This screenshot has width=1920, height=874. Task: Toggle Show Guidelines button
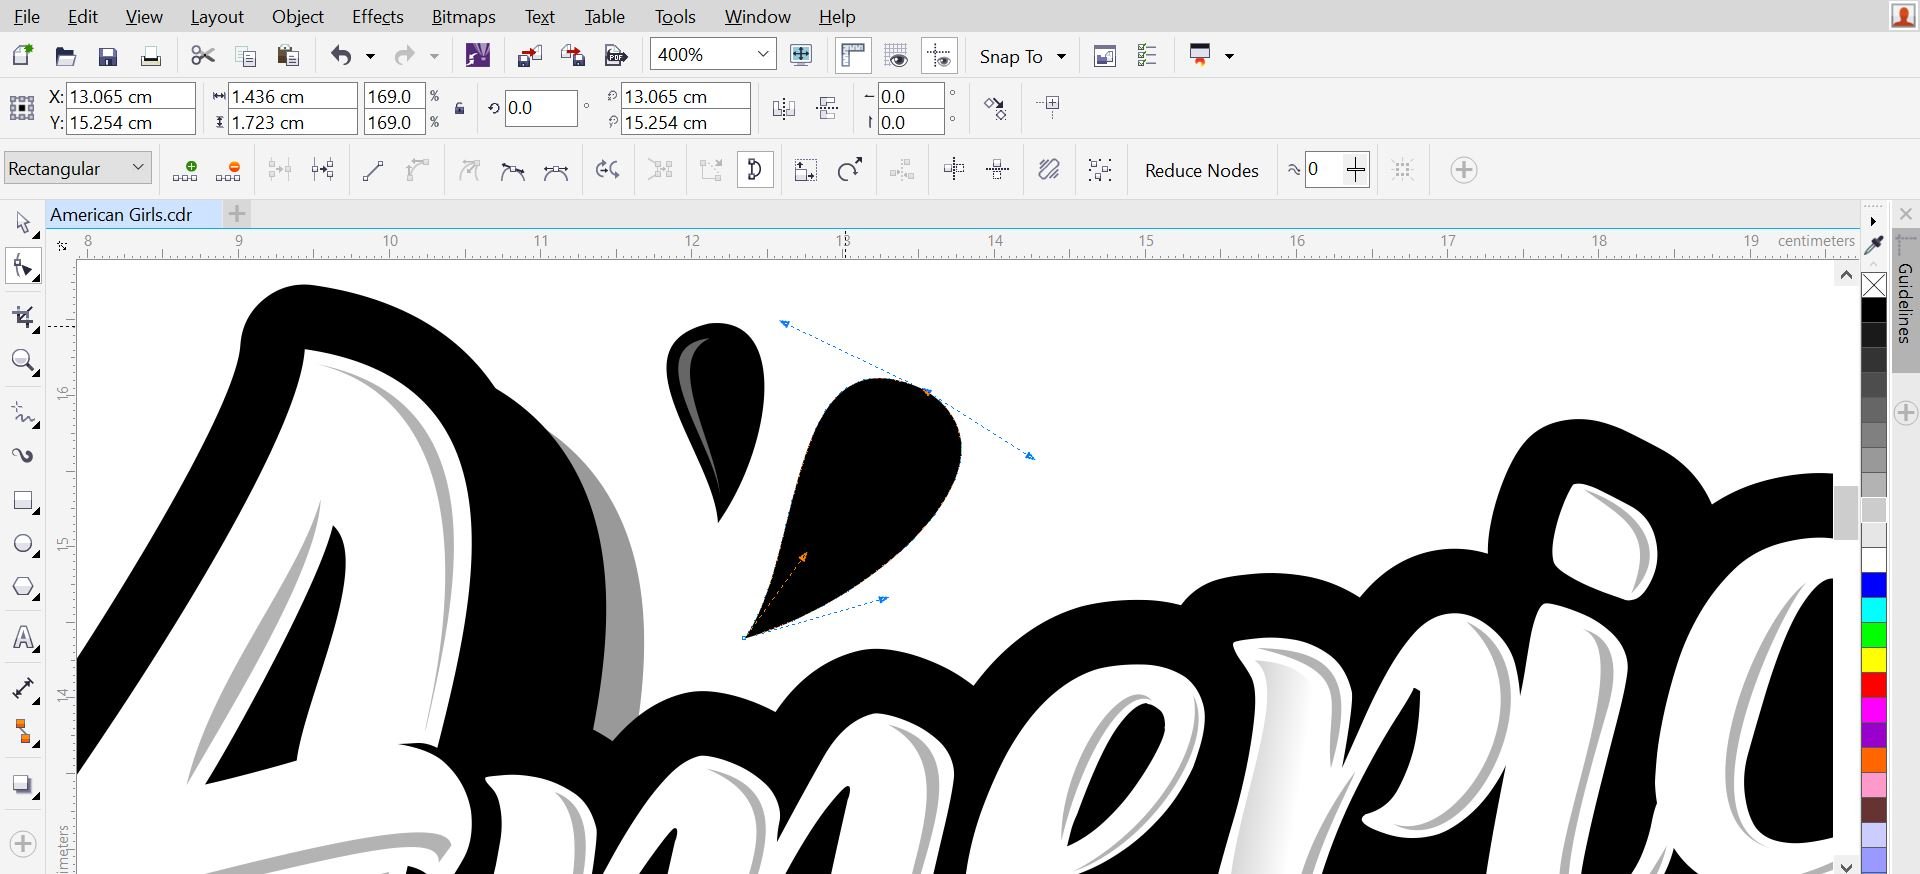(x=939, y=56)
